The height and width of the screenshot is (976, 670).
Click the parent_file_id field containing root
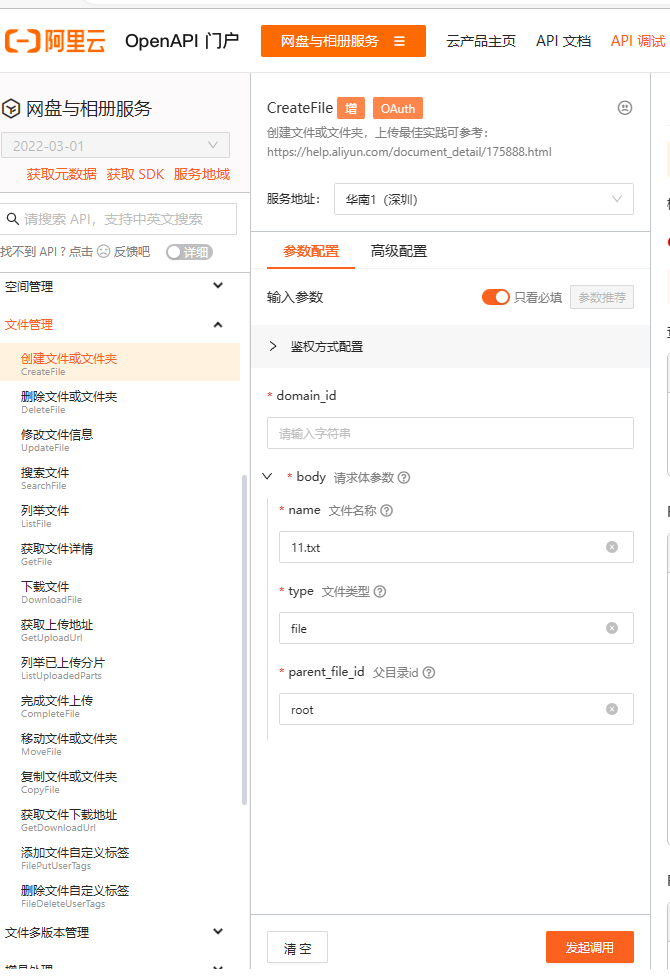coord(456,709)
